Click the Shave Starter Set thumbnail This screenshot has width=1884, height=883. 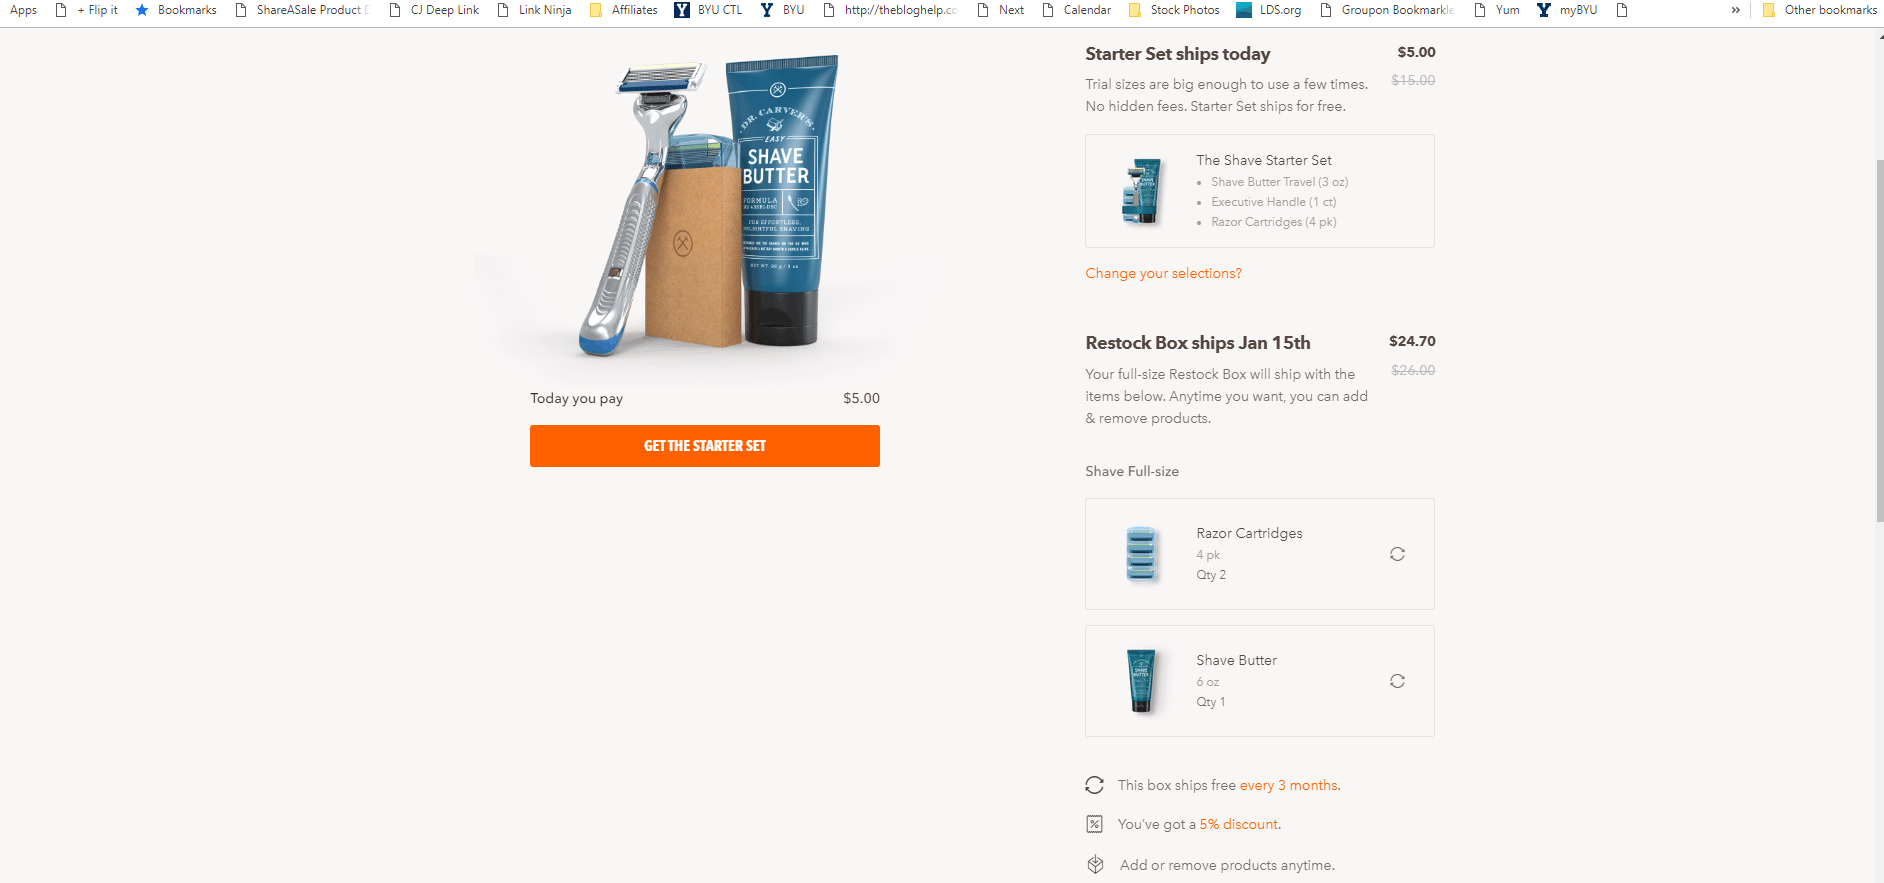click(x=1142, y=191)
